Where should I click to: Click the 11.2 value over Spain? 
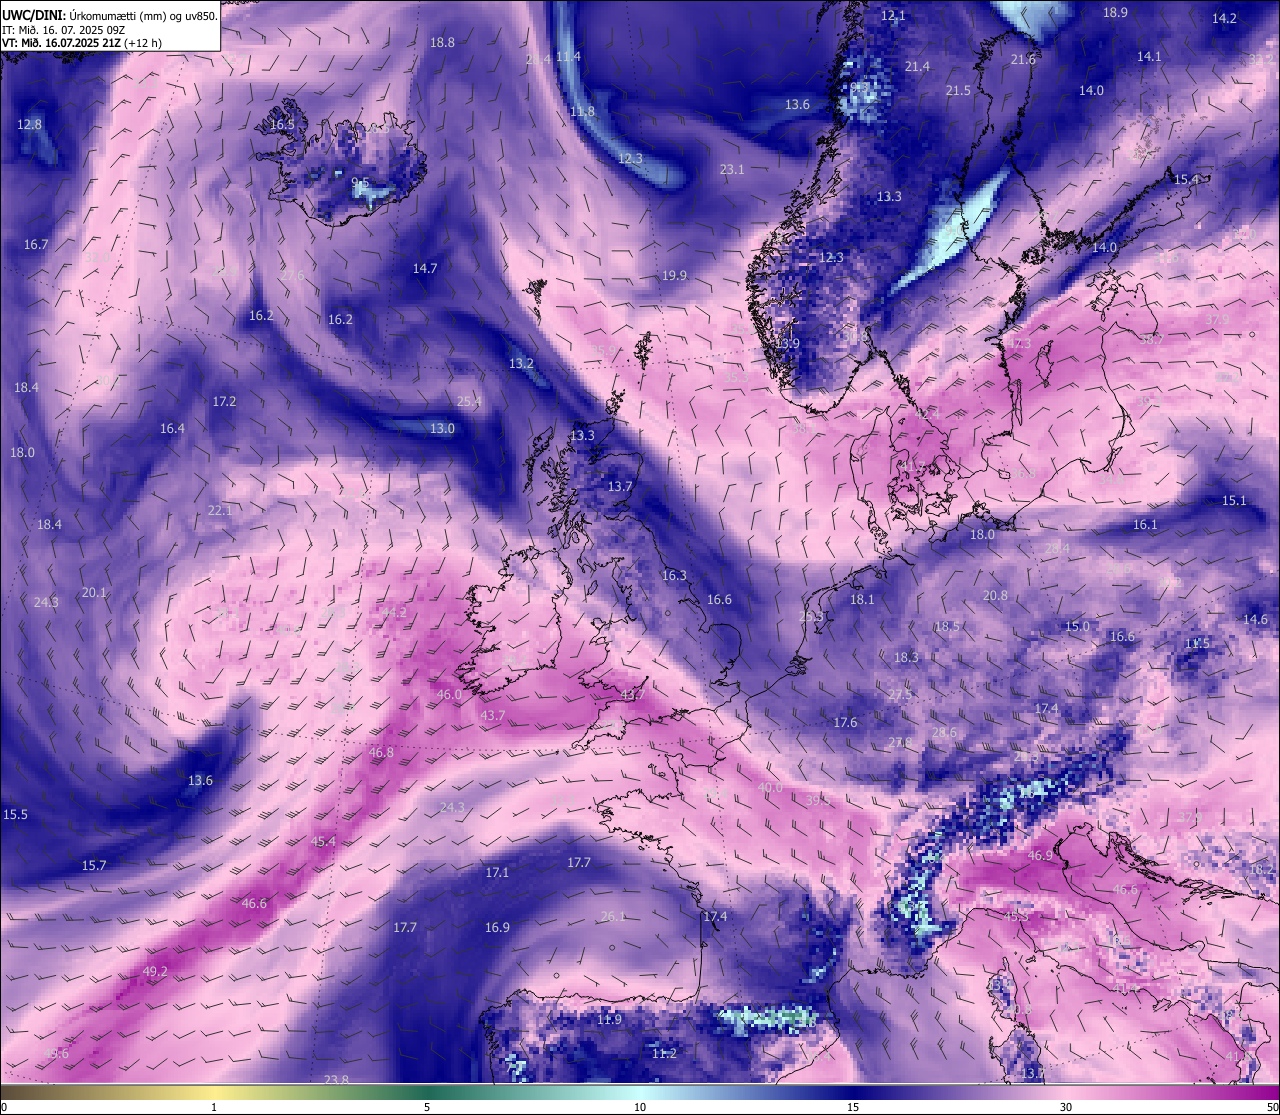664,1054
